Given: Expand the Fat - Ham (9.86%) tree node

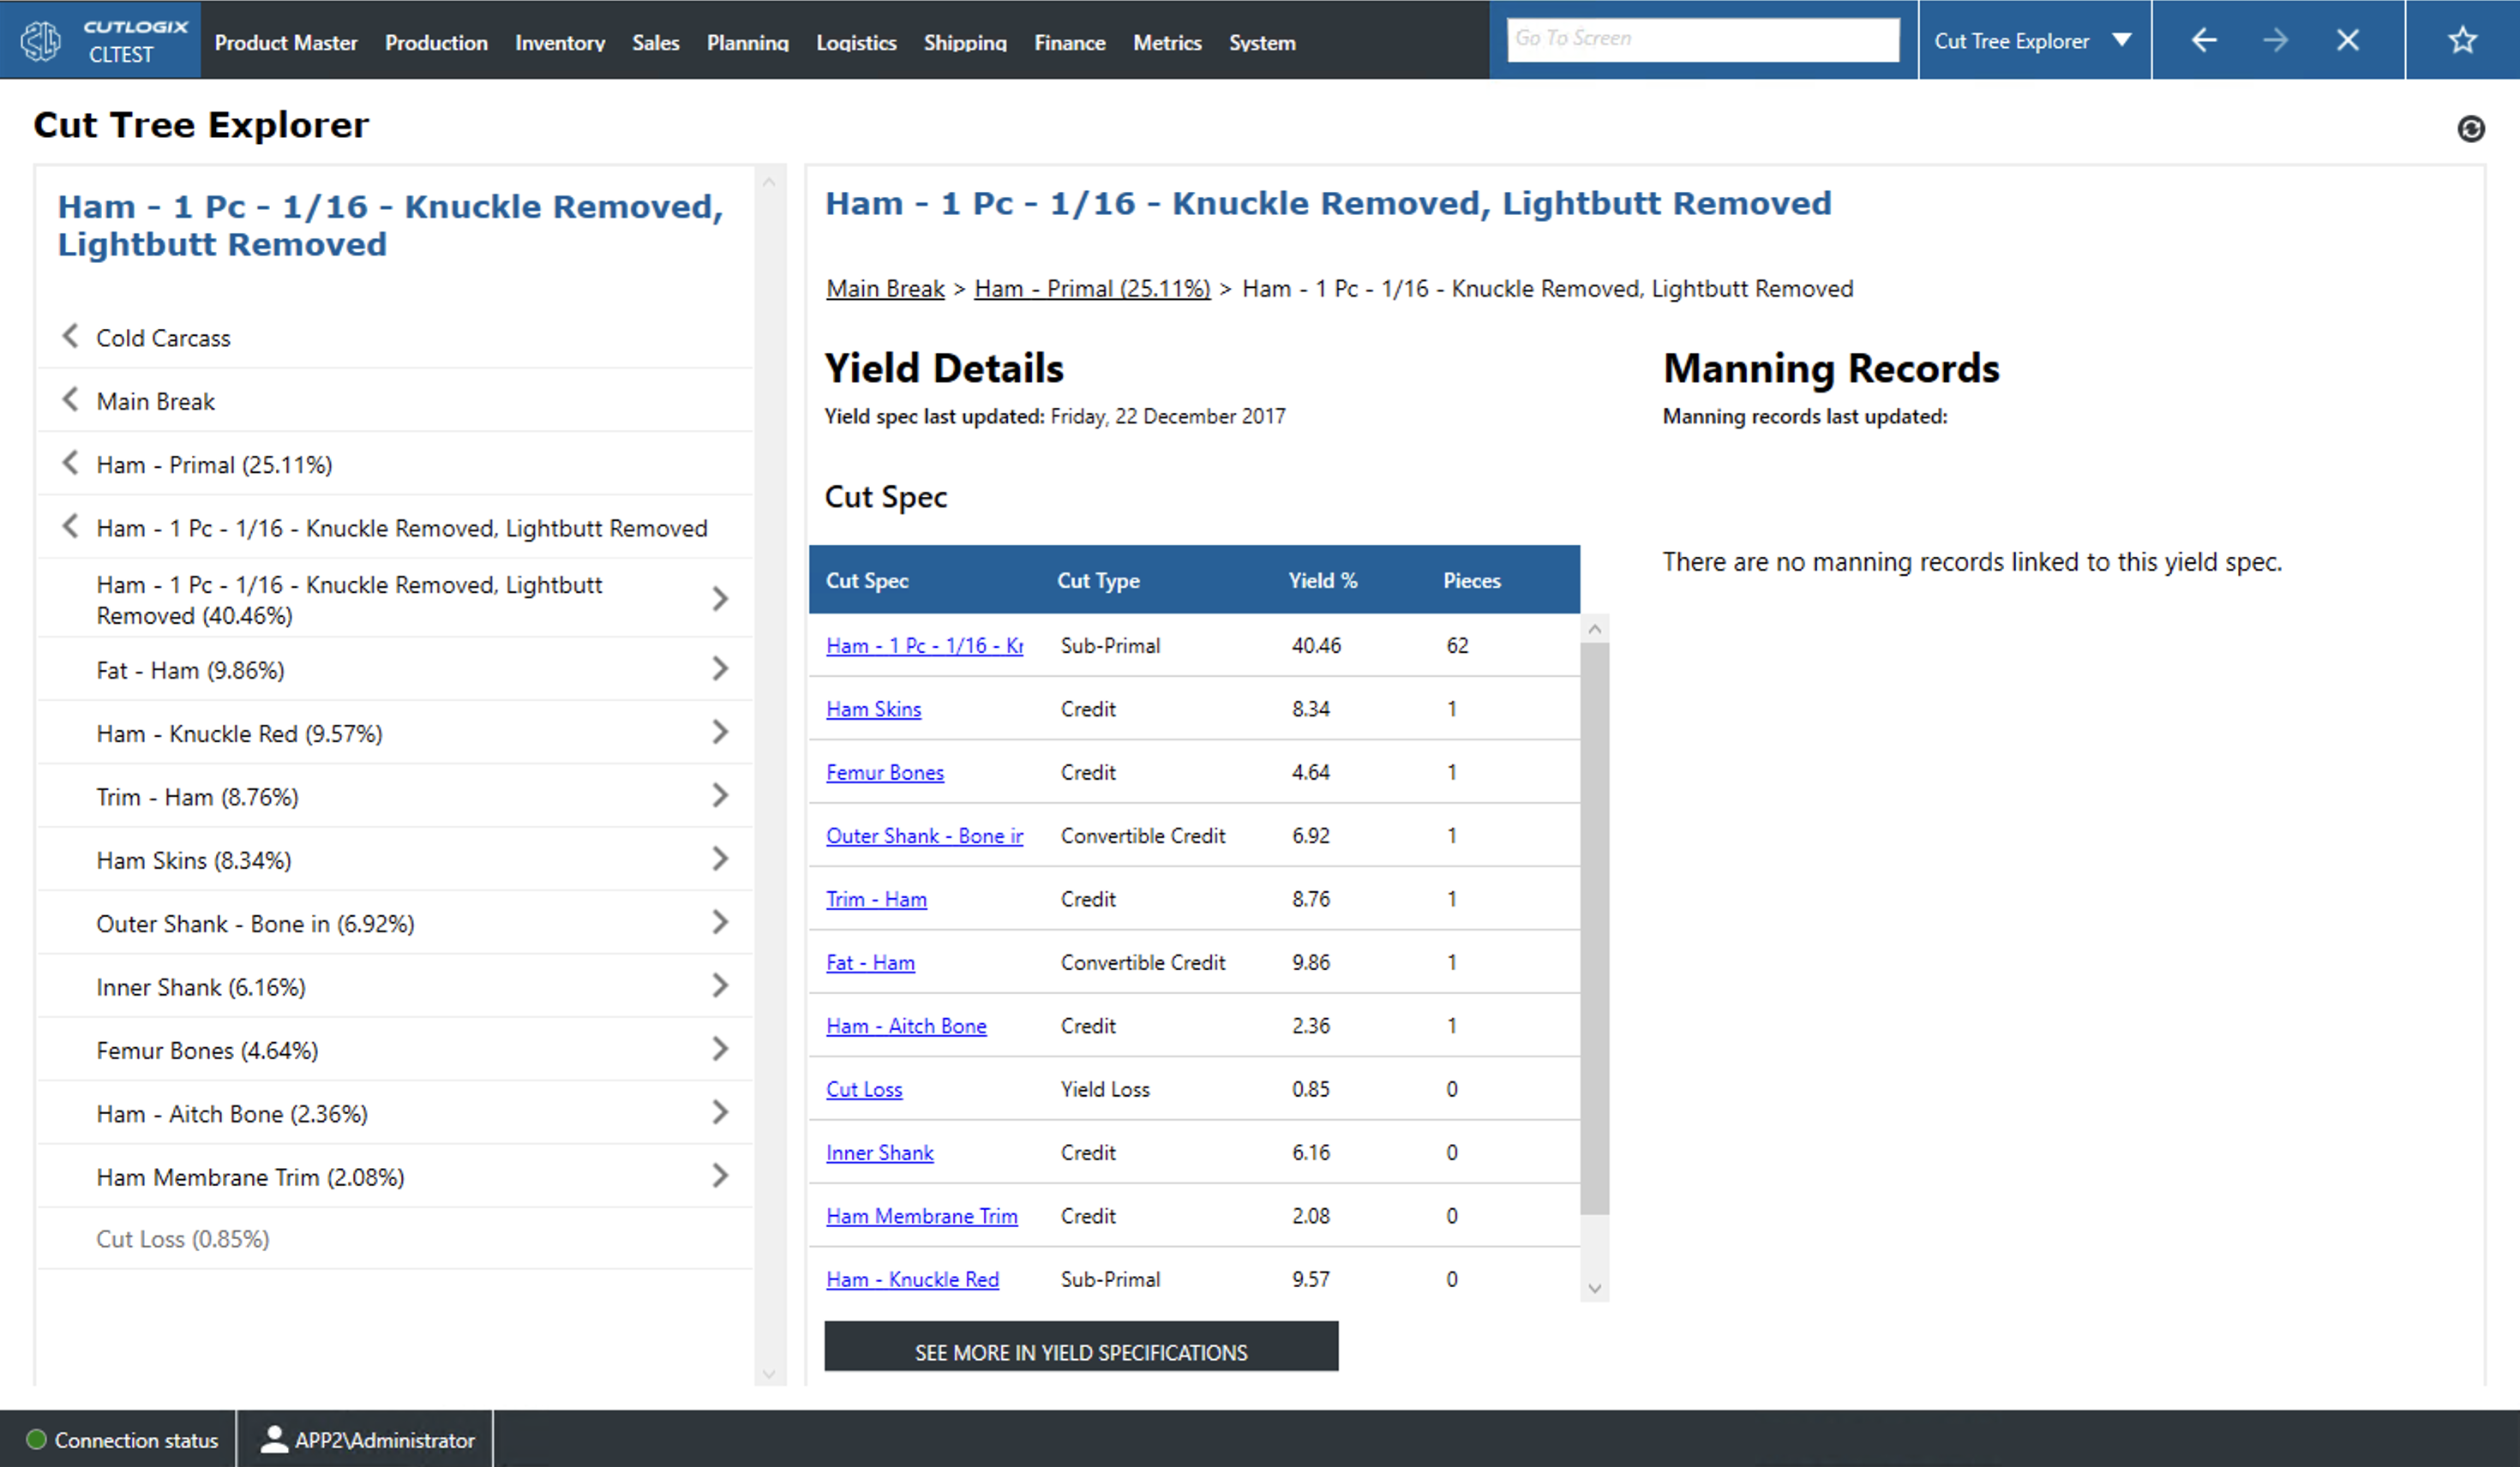Looking at the screenshot, I should [720, 669].
